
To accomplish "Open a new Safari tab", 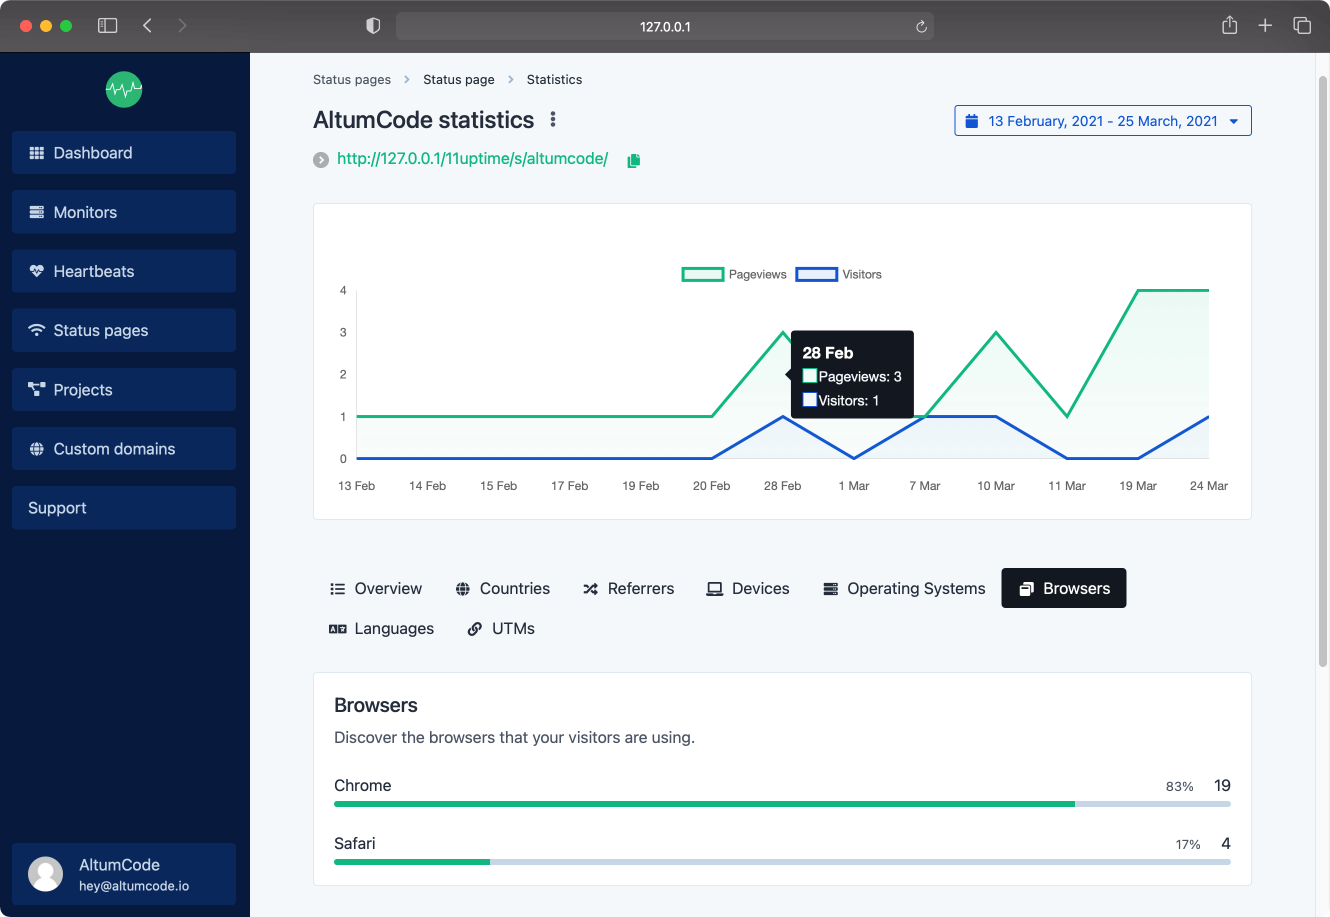I will click(x=1265, y=26).
